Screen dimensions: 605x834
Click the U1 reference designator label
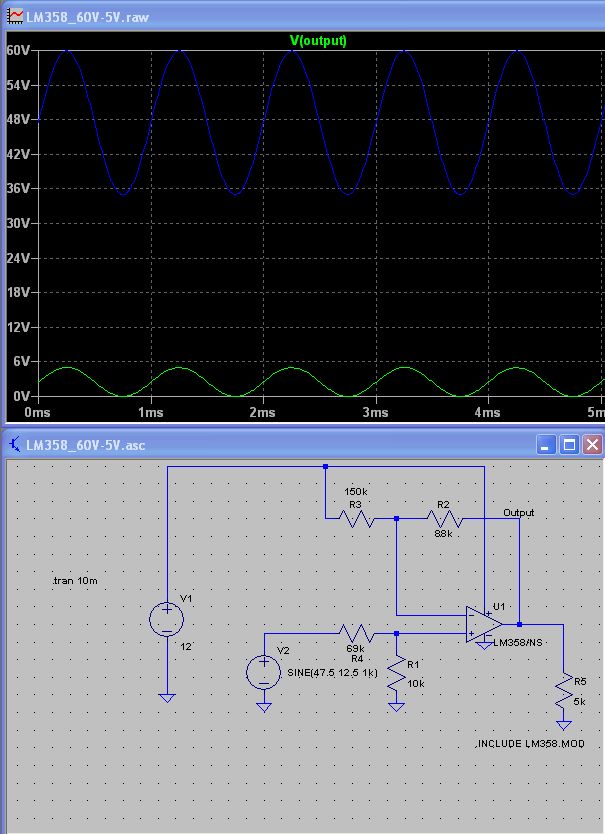[x=499, y=606]
